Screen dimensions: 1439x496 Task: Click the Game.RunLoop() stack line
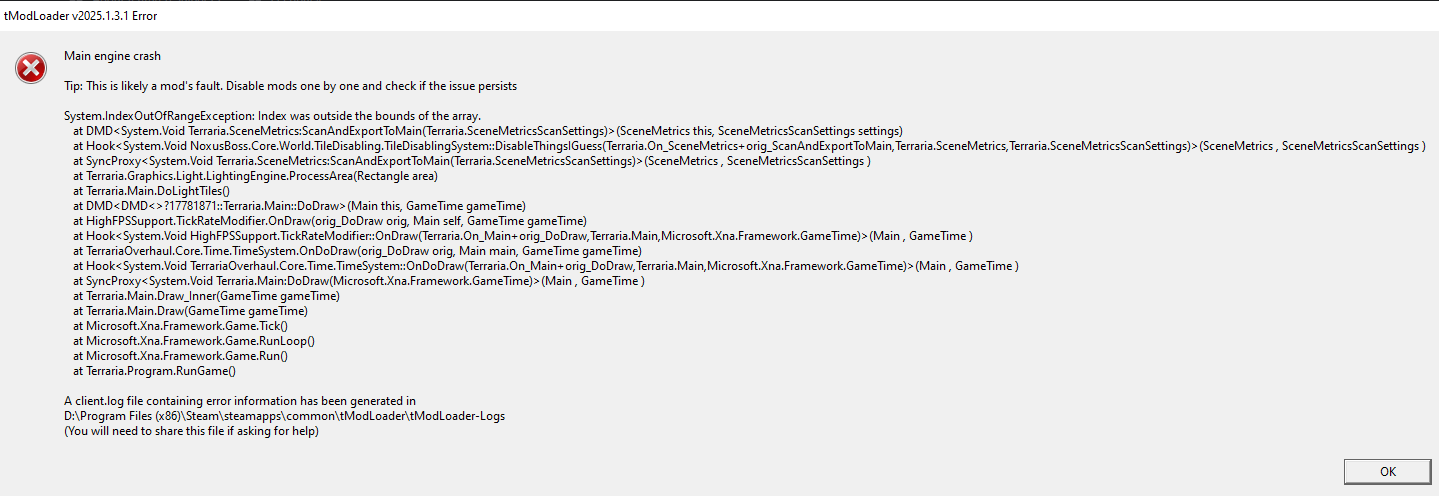coord(194,341)
